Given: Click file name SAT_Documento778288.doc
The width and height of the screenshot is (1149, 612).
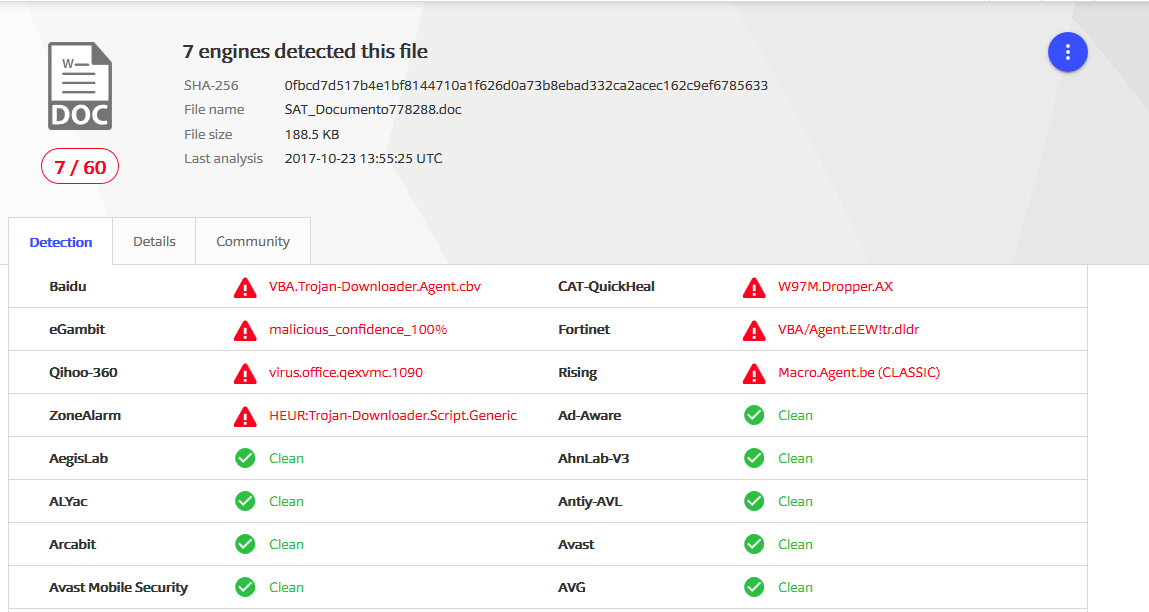Looking at the screenshot, I should tap(373, 109).
